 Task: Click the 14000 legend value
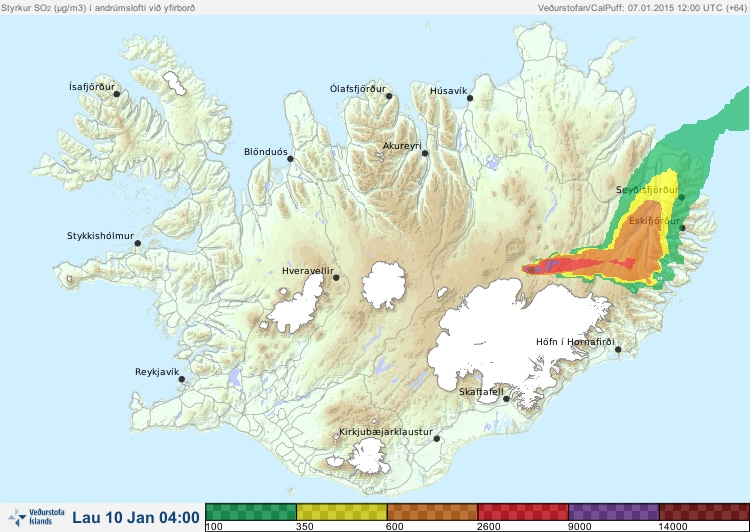(x=673, y=526)
